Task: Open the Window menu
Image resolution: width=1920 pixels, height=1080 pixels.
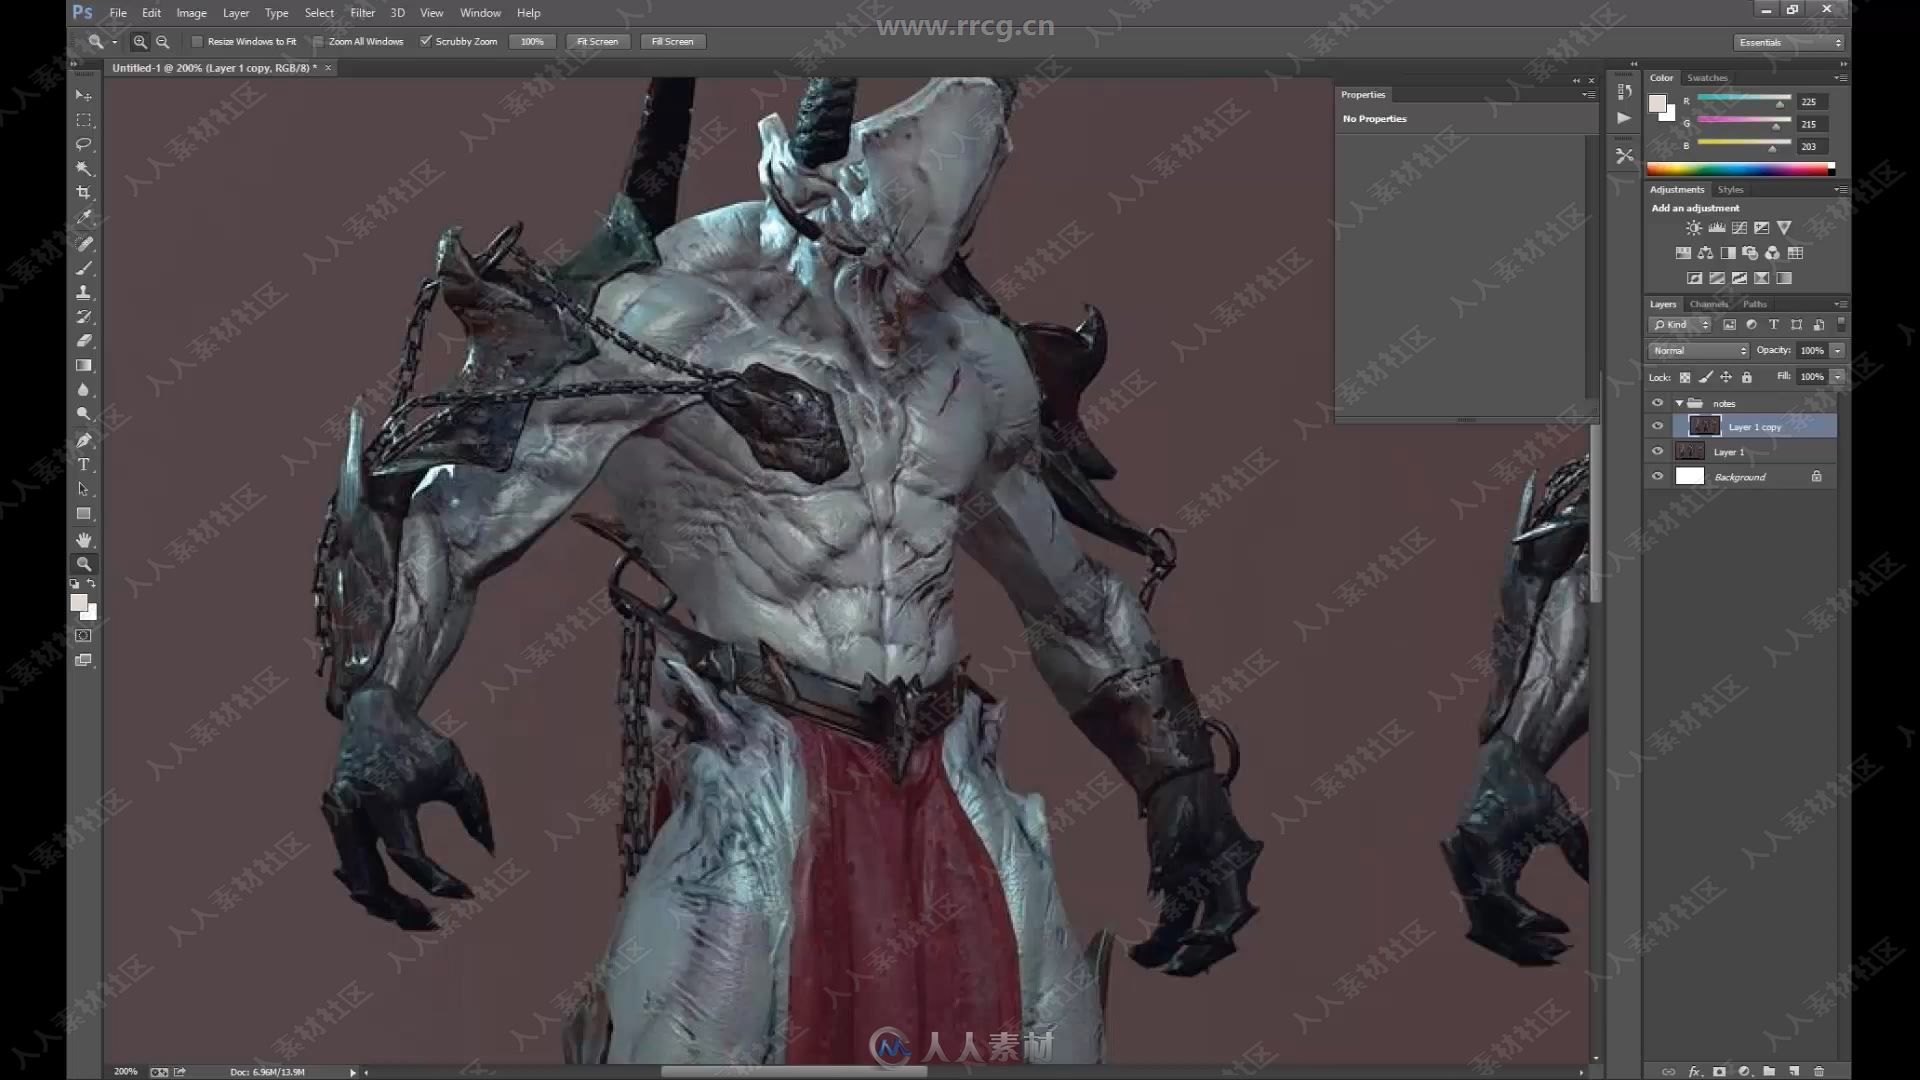Action: pyautogui.click(x=480, y=13)
